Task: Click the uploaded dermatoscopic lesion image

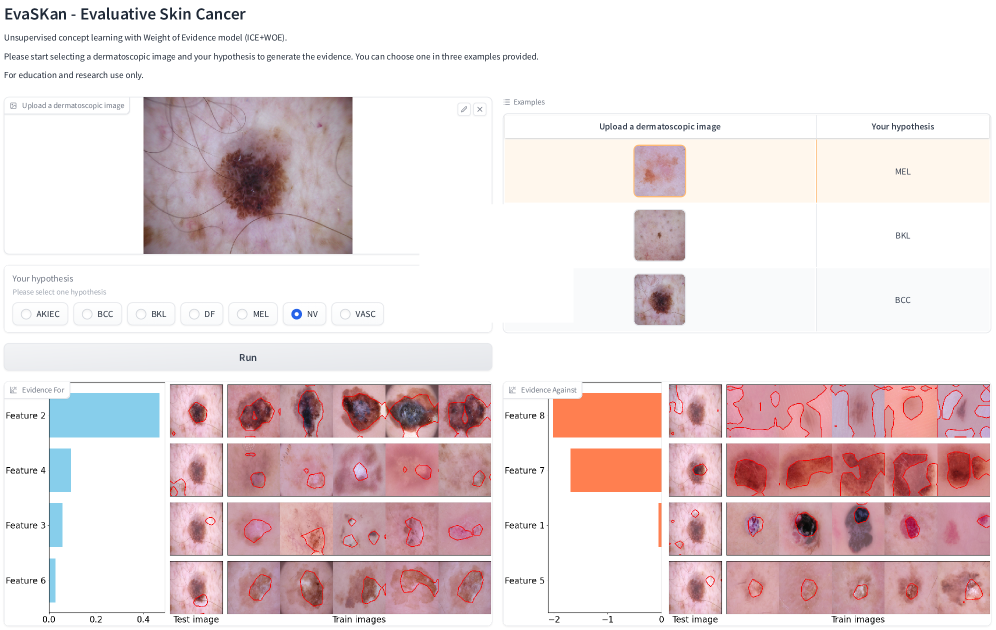Action: click(x=248, y=175)
